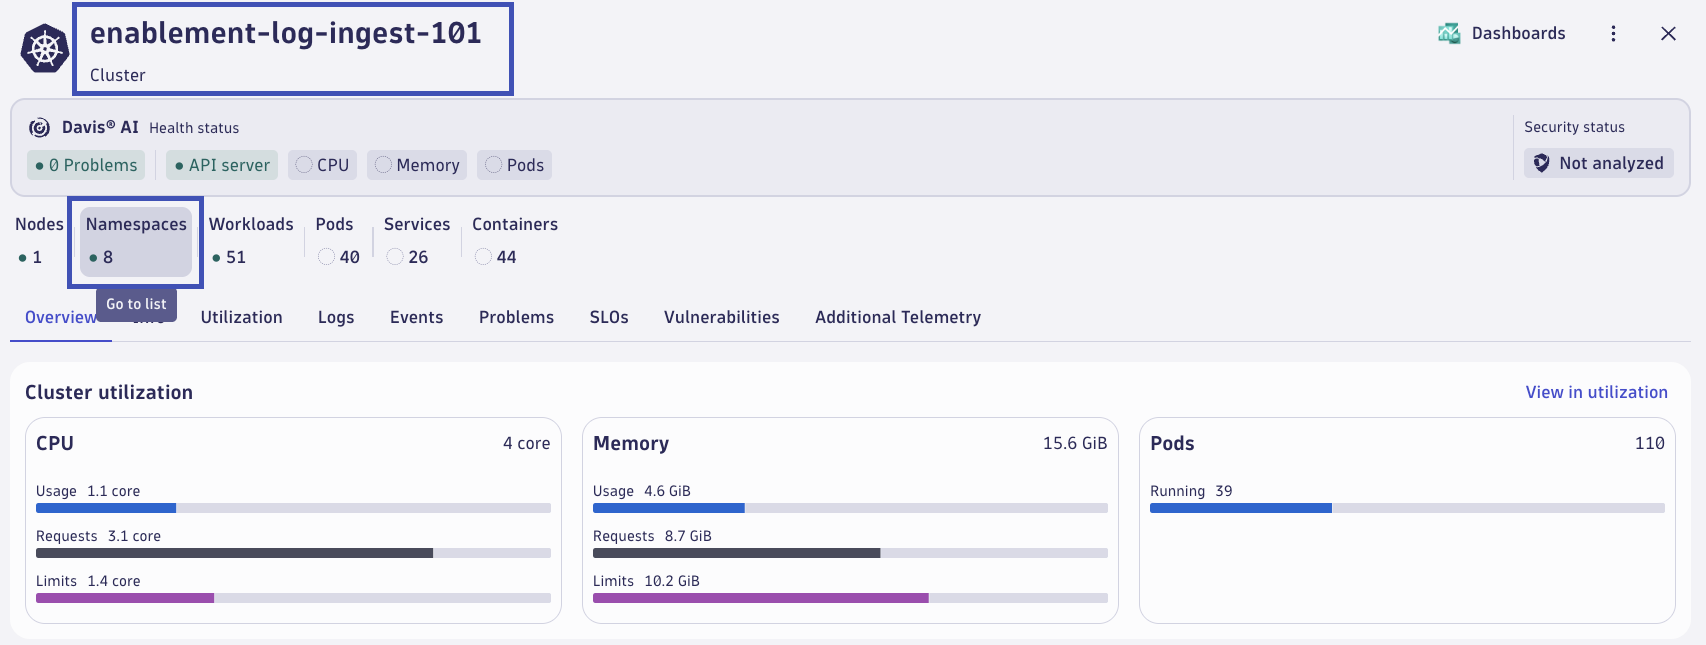Image resolution: width=1706 pixels, height=645 pixels.
Task: Click the Not analyzed security shield icon
Action: click(1542, 163)
